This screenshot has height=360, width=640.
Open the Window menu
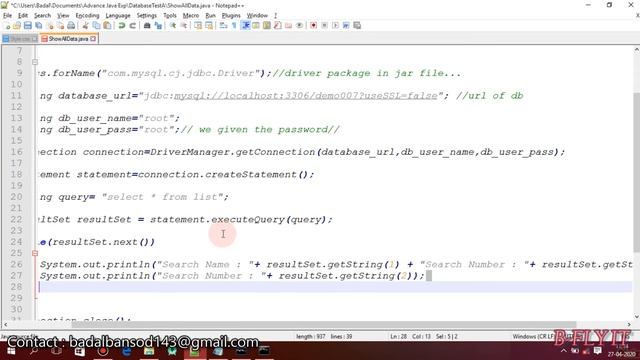257,16
